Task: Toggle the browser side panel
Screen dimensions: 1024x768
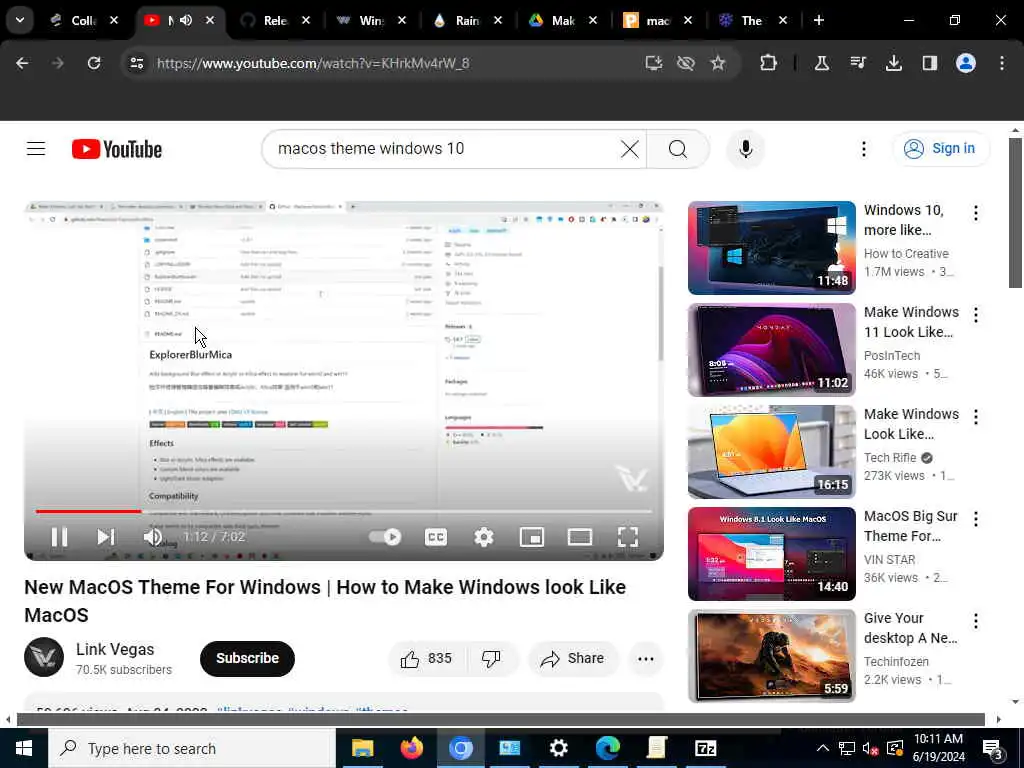Action: (x=929, y=63)
